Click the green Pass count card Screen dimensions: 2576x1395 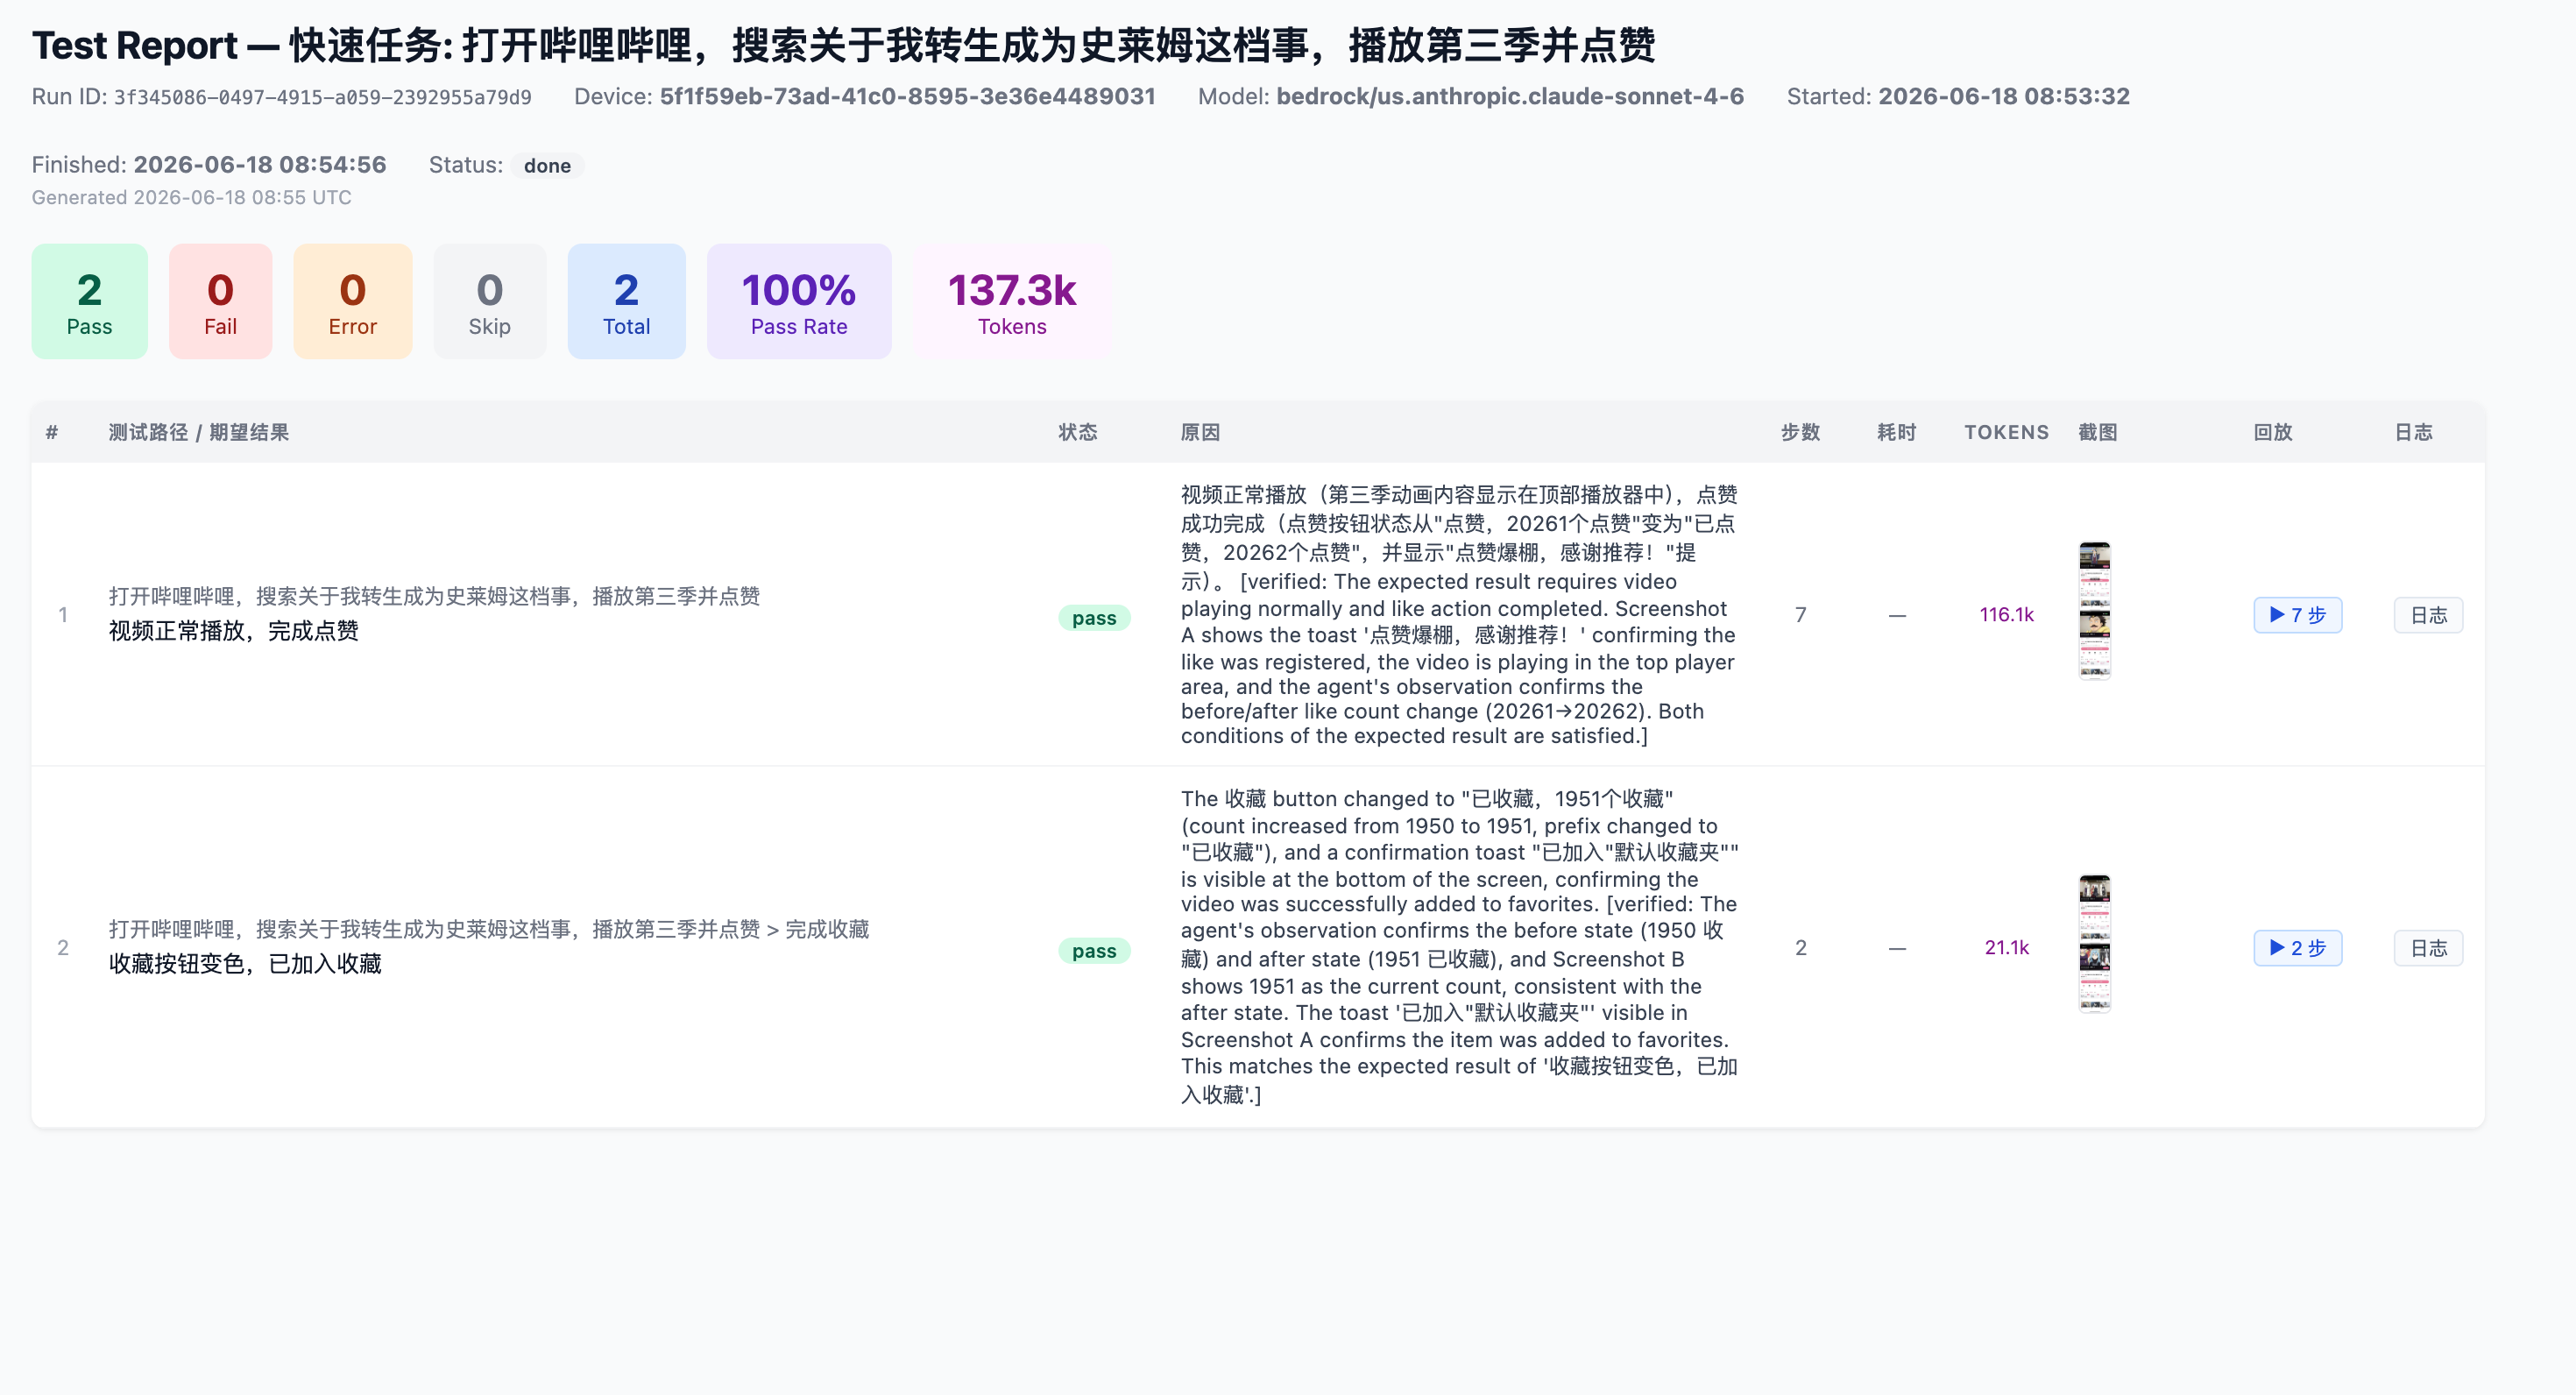coord(89,301)
